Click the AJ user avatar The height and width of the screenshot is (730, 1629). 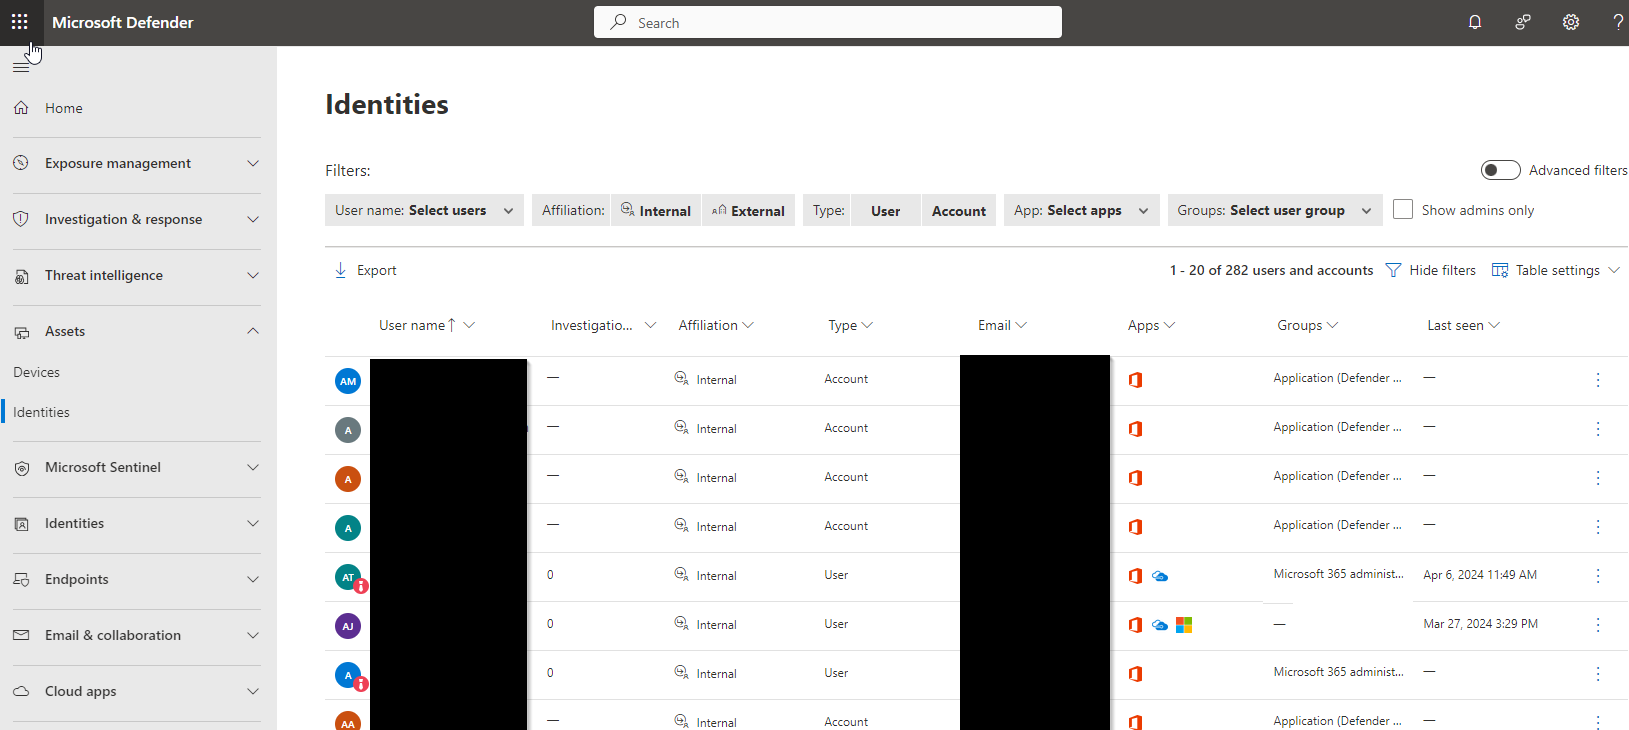(348, 626)
